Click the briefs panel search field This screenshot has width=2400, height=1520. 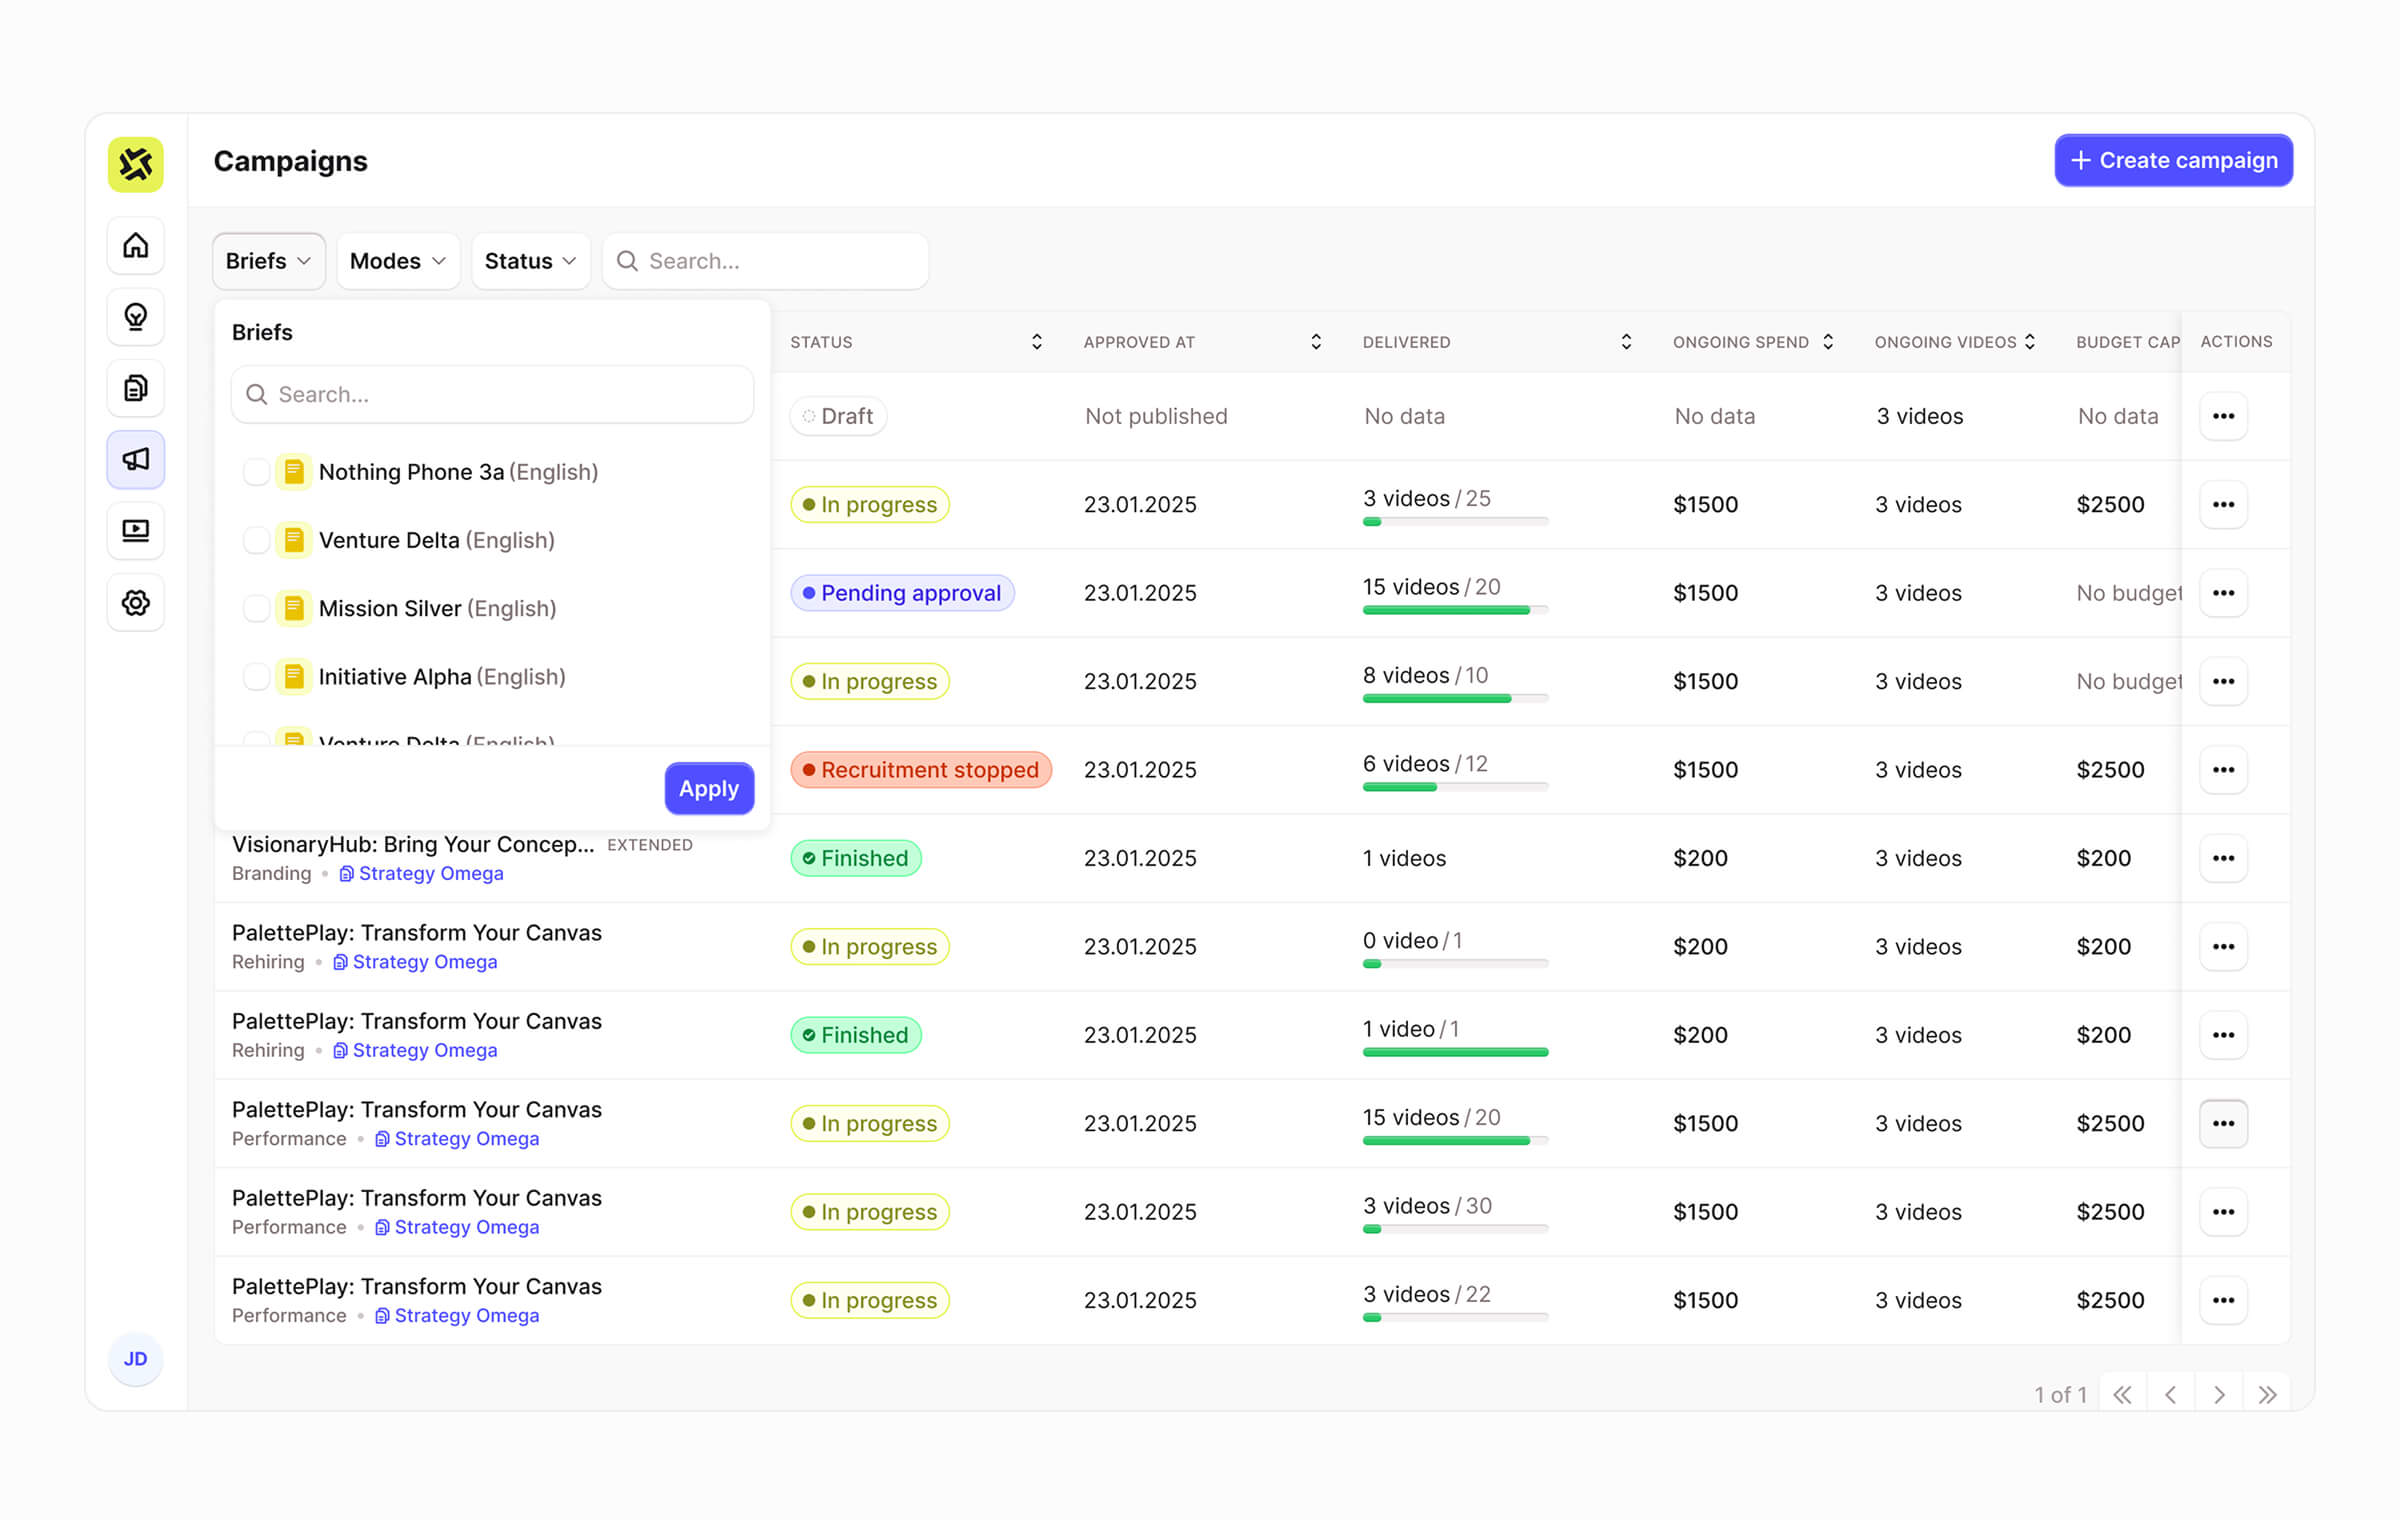pos(492,394)
